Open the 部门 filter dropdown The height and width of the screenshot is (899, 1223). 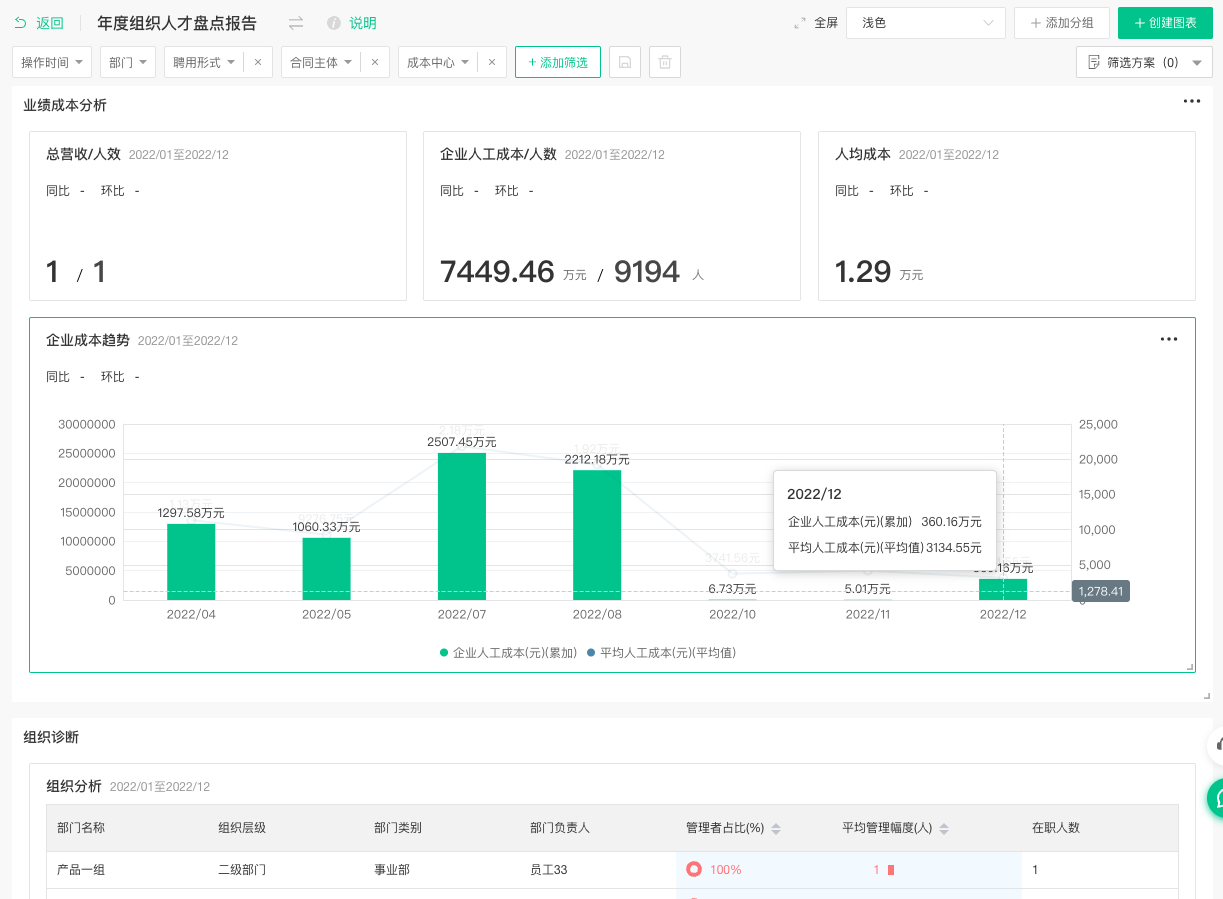128,62
